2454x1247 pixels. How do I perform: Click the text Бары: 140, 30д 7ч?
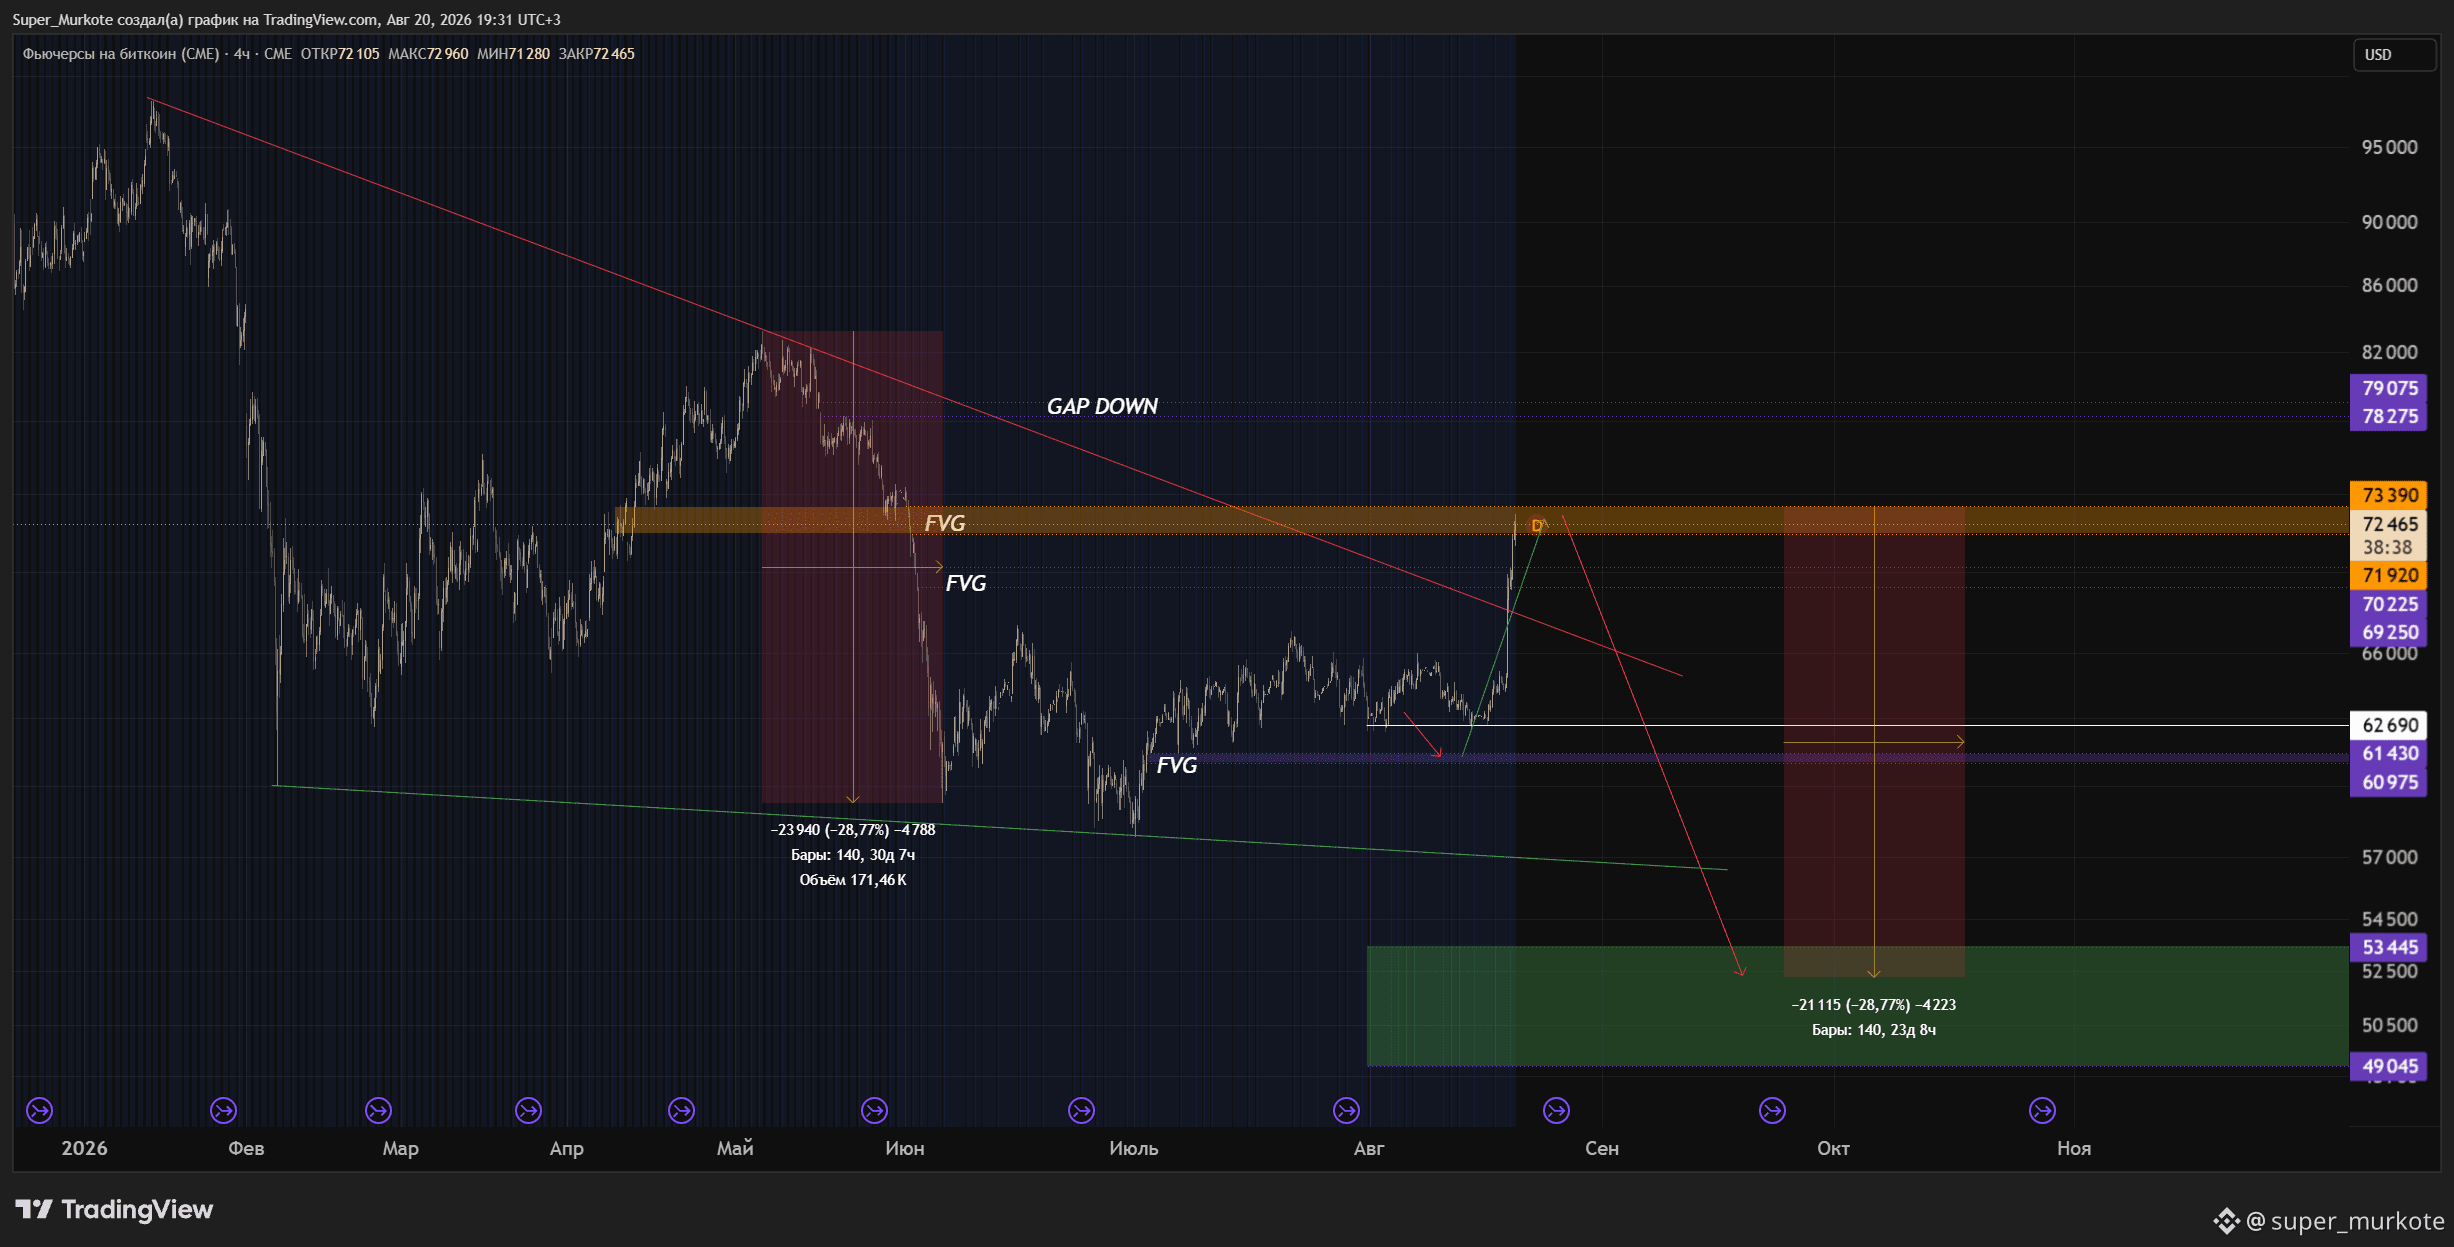pos(853,855)
